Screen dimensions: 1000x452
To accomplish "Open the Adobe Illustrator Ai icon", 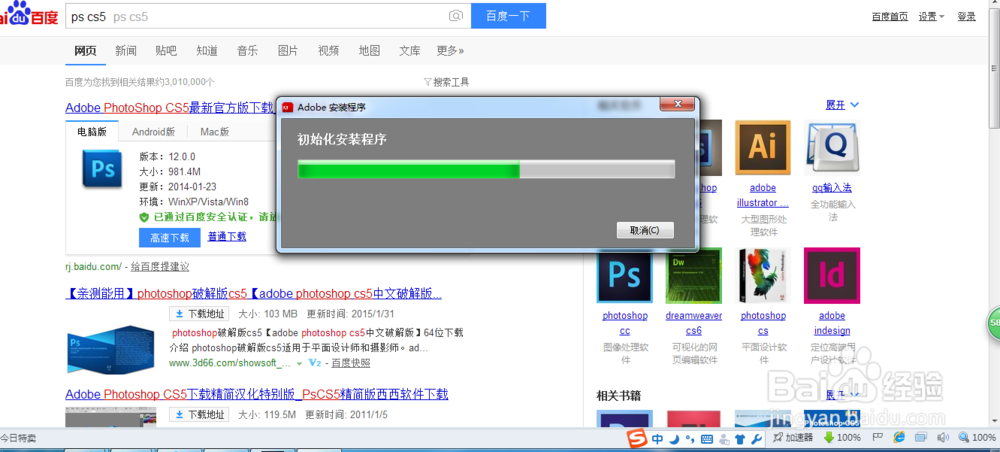I will click(762, 147).
